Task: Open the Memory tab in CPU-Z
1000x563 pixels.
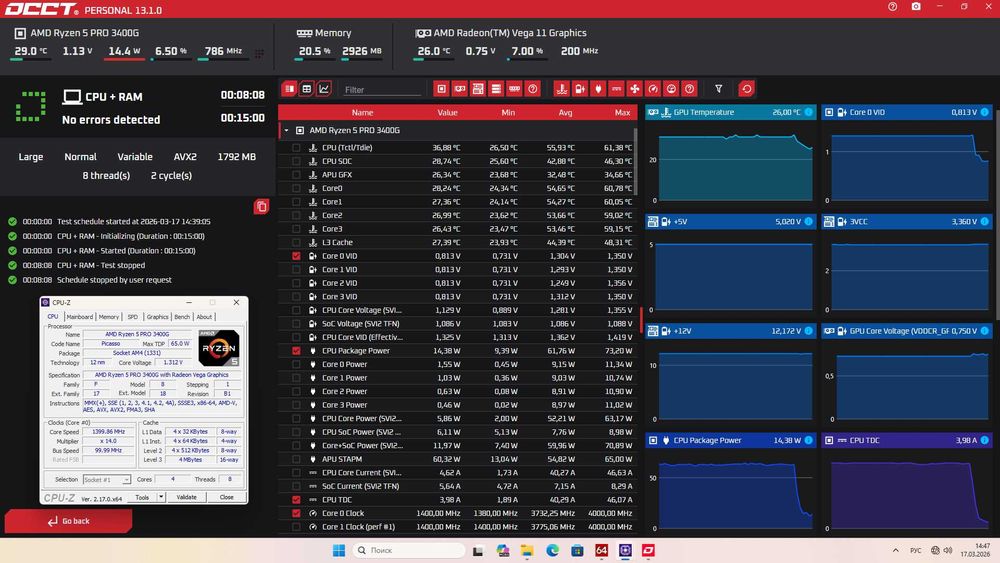Action: (x=108, y=317)
